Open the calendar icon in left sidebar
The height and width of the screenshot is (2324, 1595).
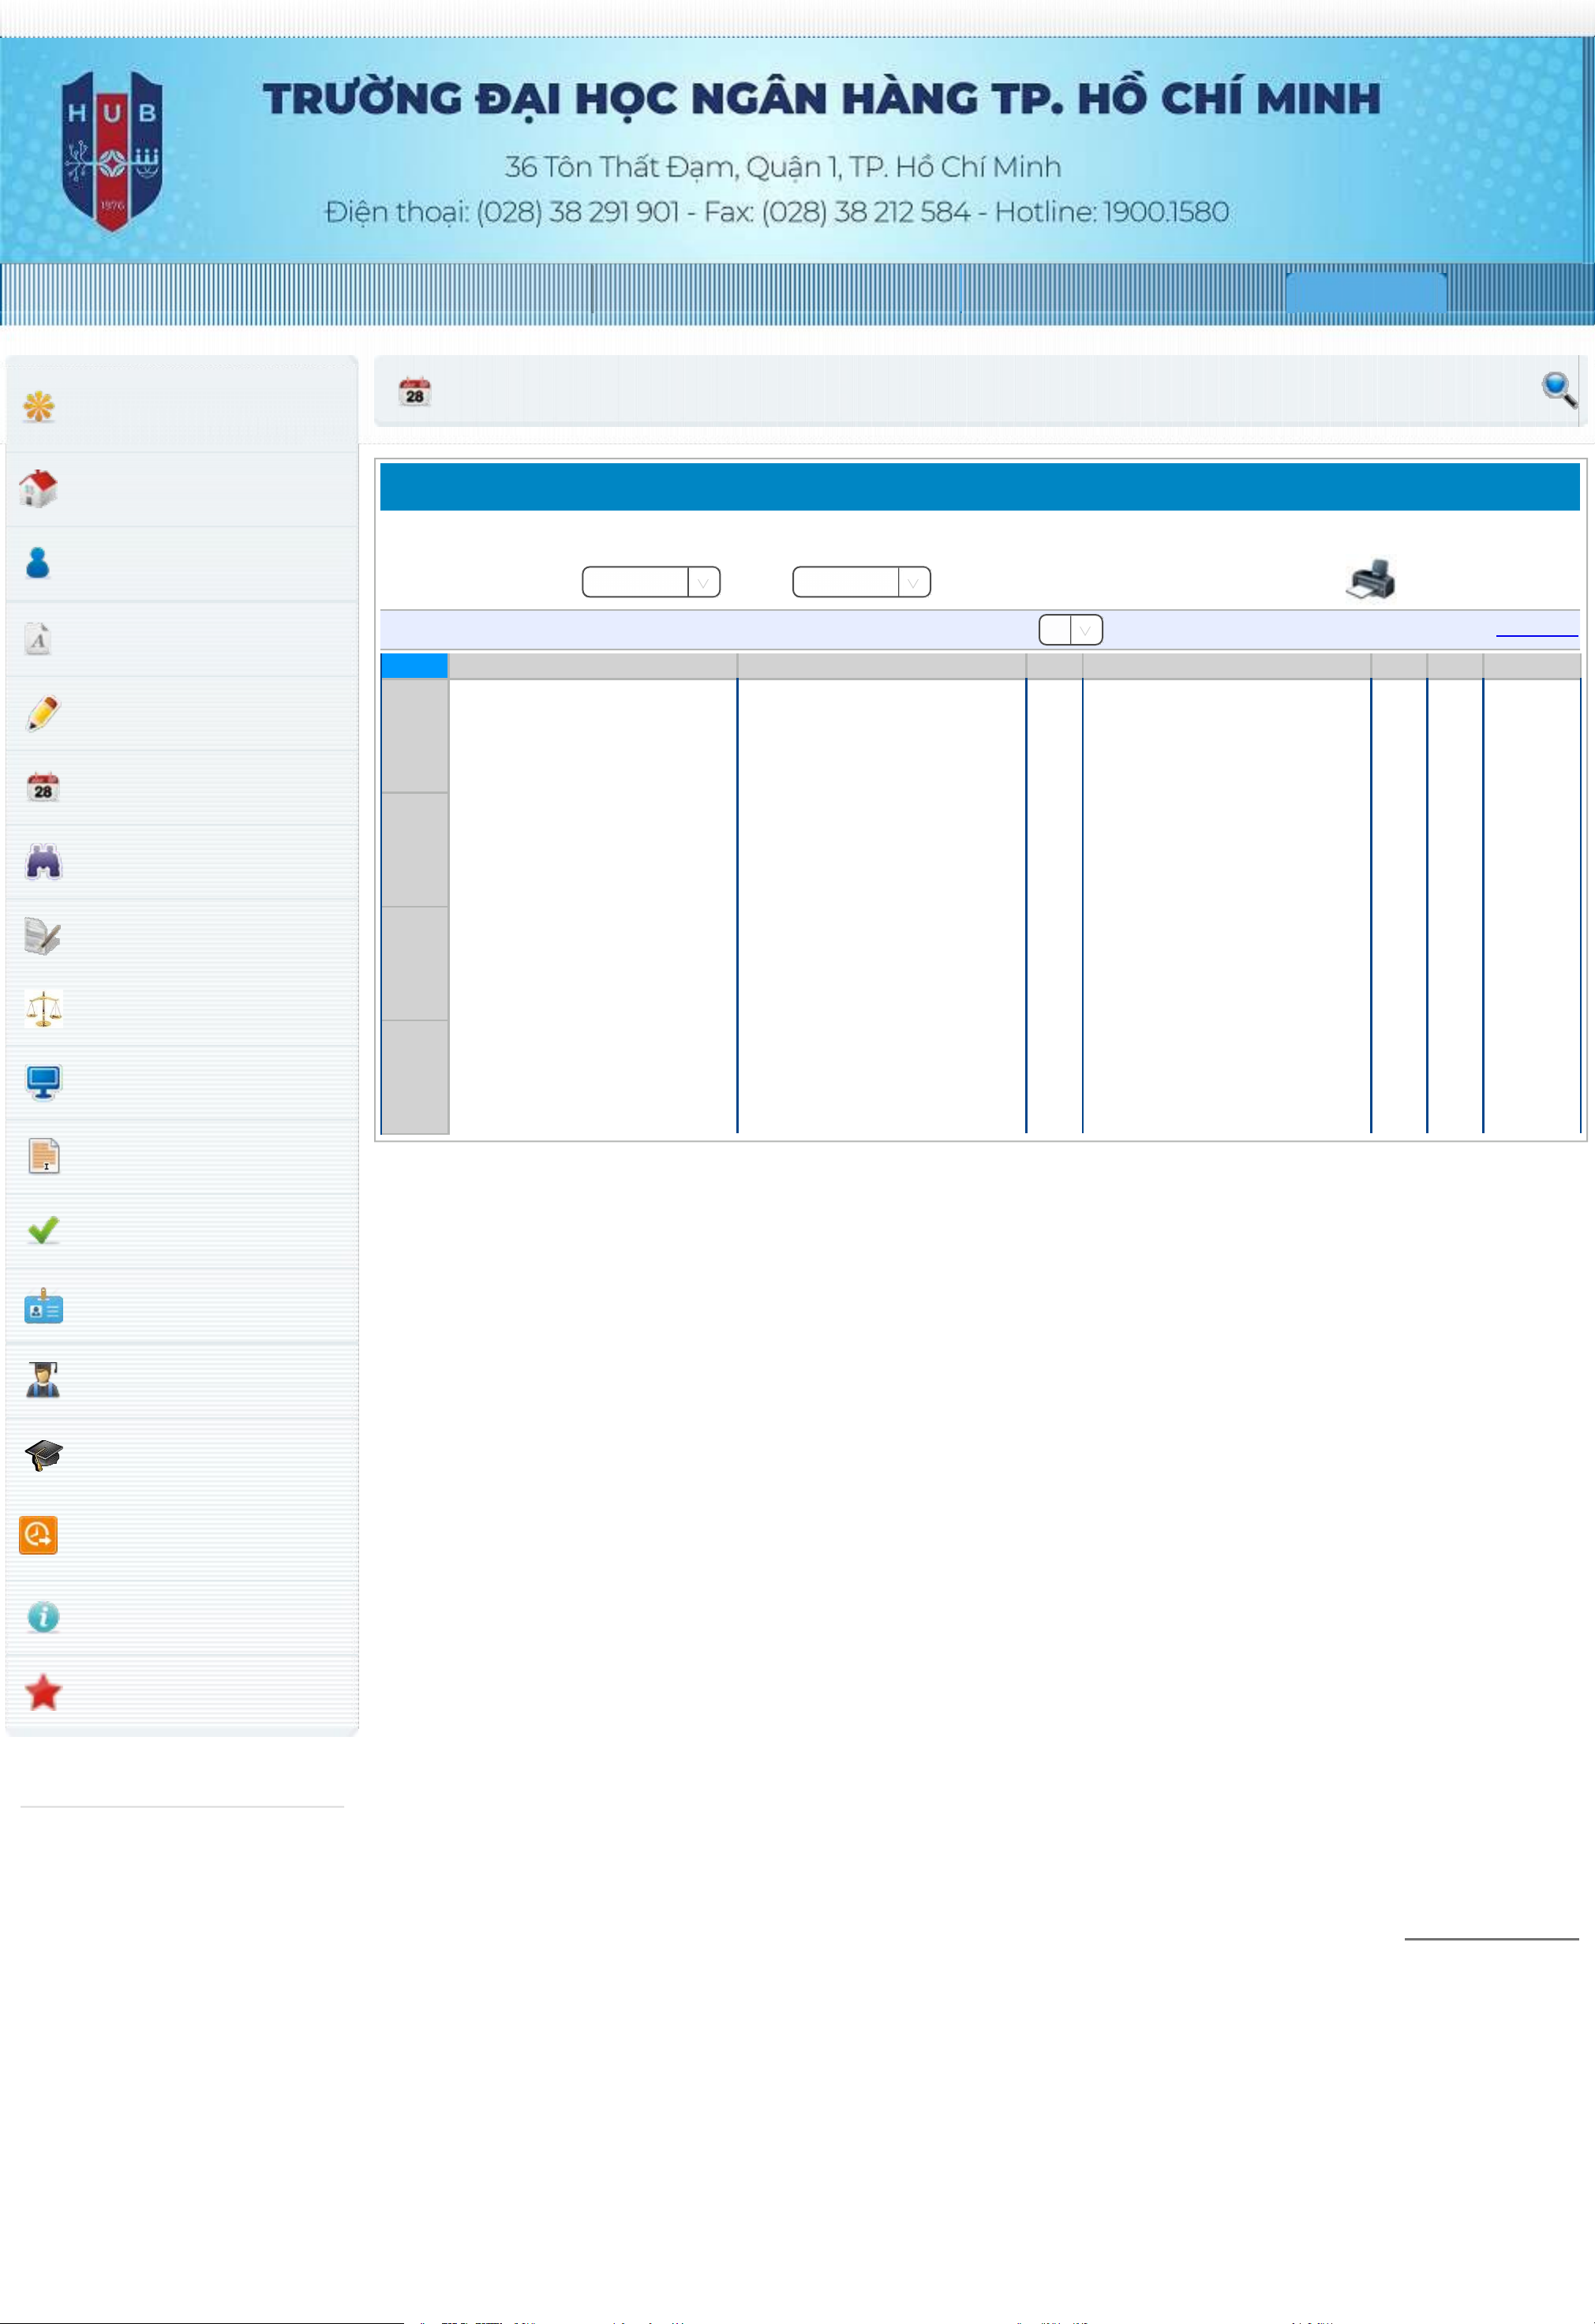pyautogui.click(x=42, y=787)
